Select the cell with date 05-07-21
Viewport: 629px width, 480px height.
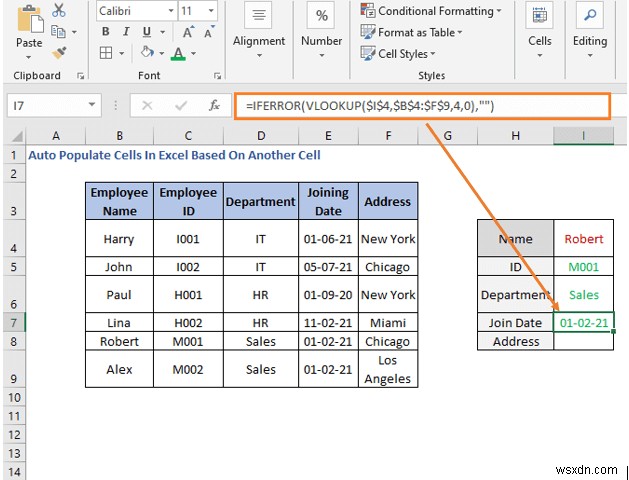point(328,267)
